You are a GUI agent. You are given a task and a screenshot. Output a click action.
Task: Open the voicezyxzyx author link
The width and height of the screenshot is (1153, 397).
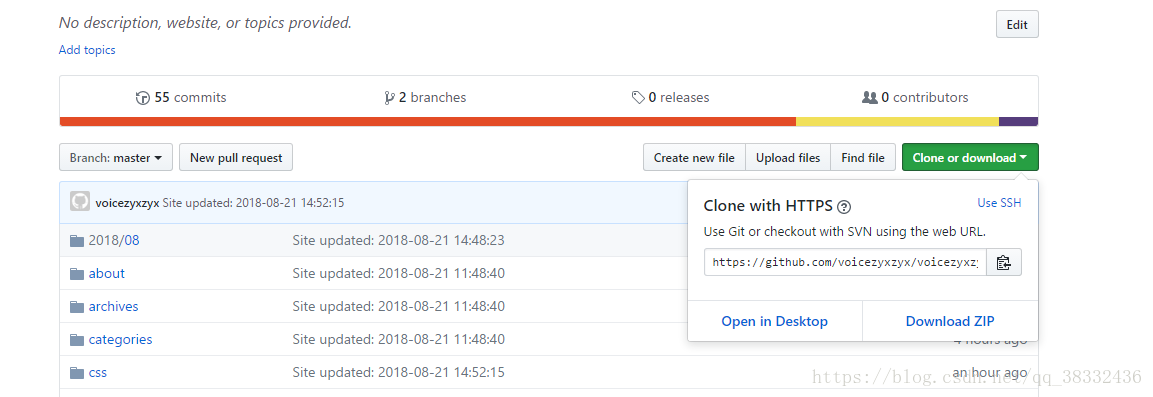pyautogui.click(x=127, y=202)
